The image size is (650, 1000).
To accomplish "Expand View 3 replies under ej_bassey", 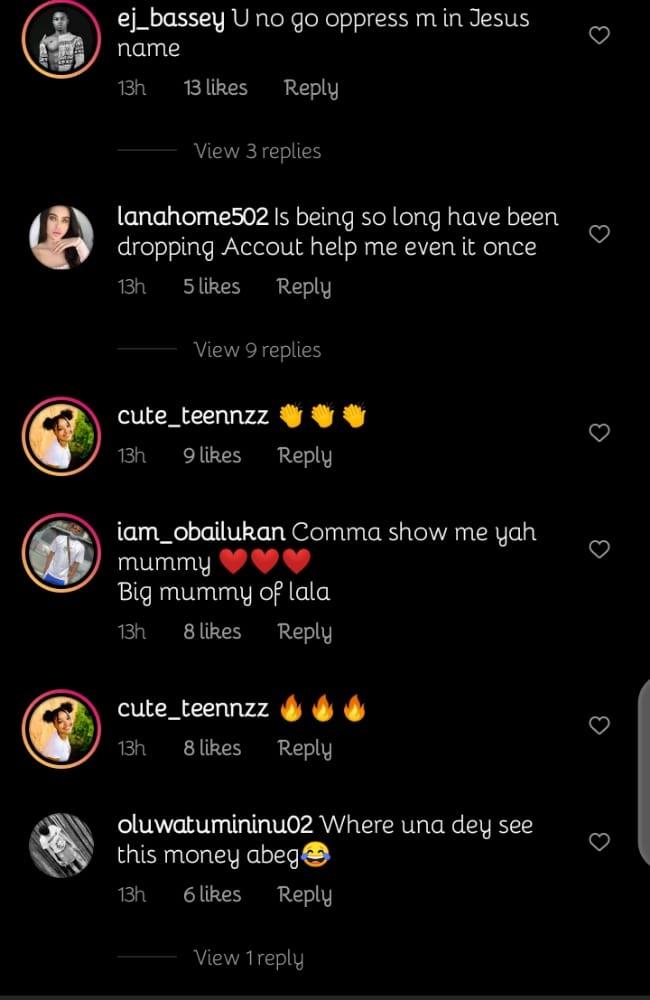I will (x=257, y=151).
